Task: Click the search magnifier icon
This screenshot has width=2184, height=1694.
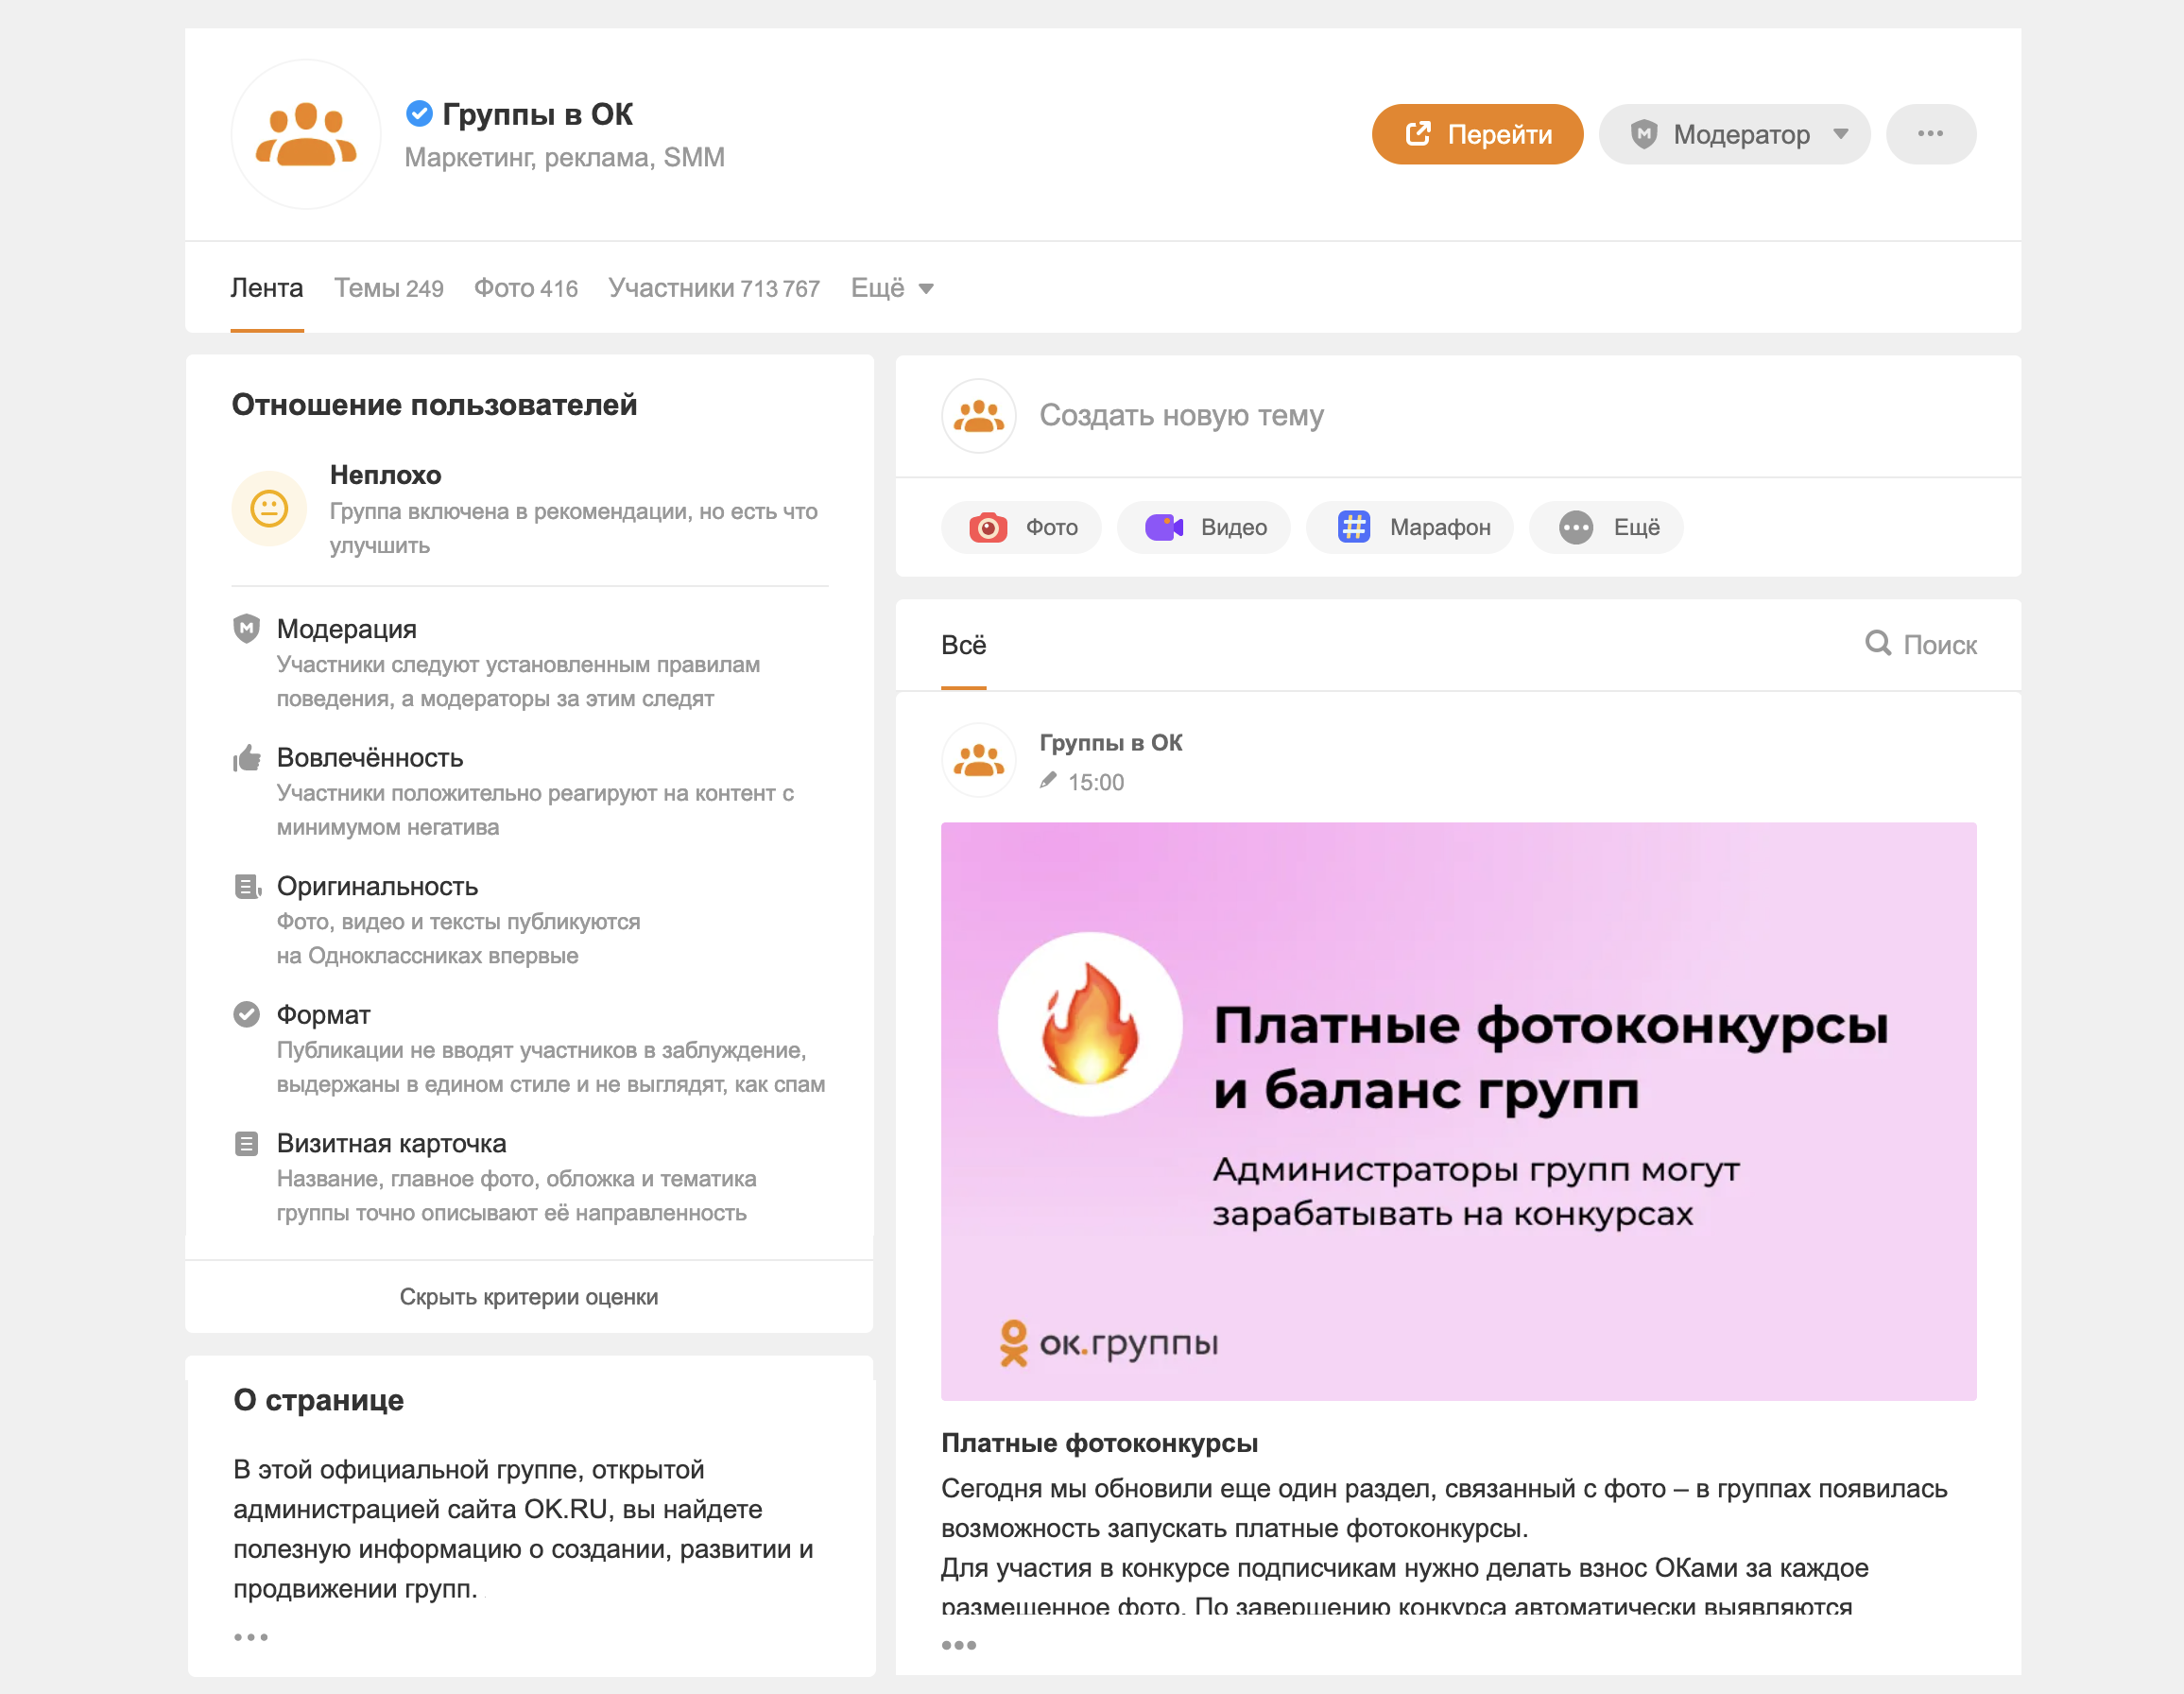Action: tap(1877, 643)
